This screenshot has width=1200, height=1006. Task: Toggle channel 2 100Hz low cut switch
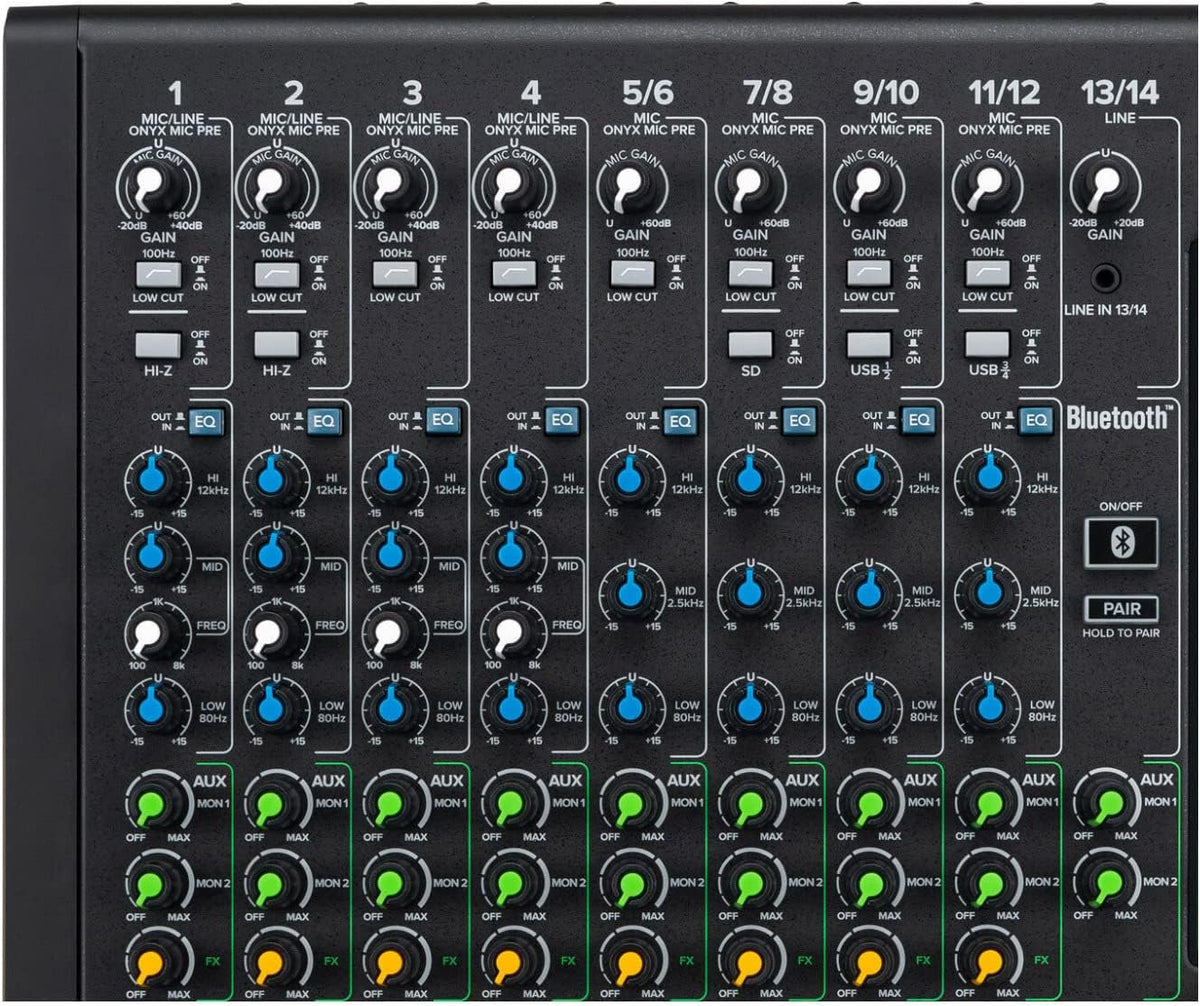[x=275, y=273]
